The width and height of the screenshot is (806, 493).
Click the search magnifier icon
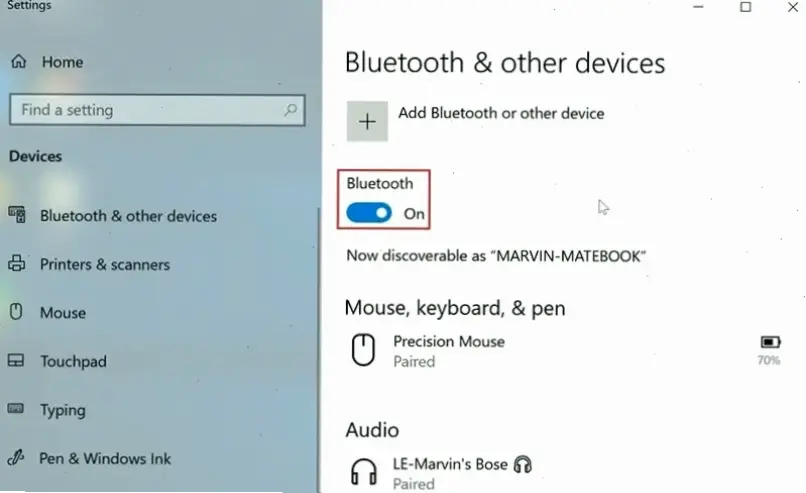pyautogui.click(x=291, y=110)
